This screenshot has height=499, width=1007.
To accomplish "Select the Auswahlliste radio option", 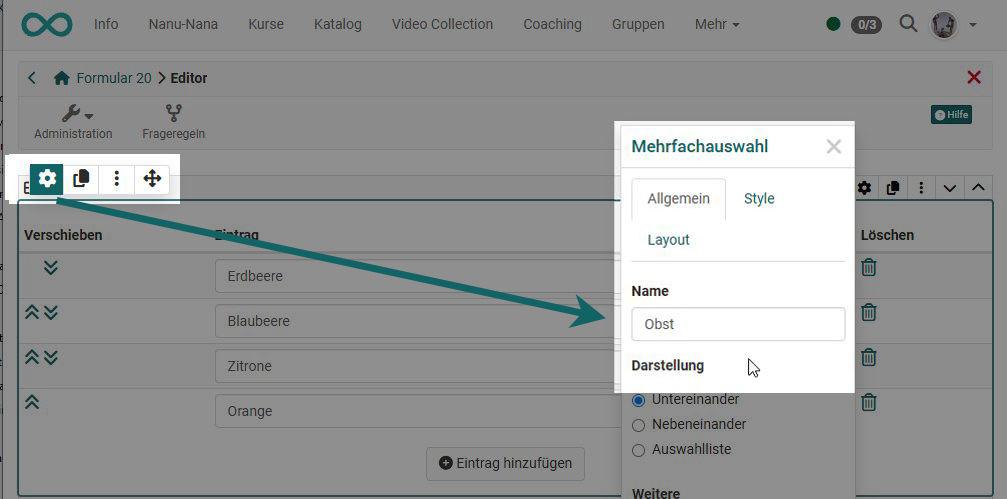I will [639, 450].
